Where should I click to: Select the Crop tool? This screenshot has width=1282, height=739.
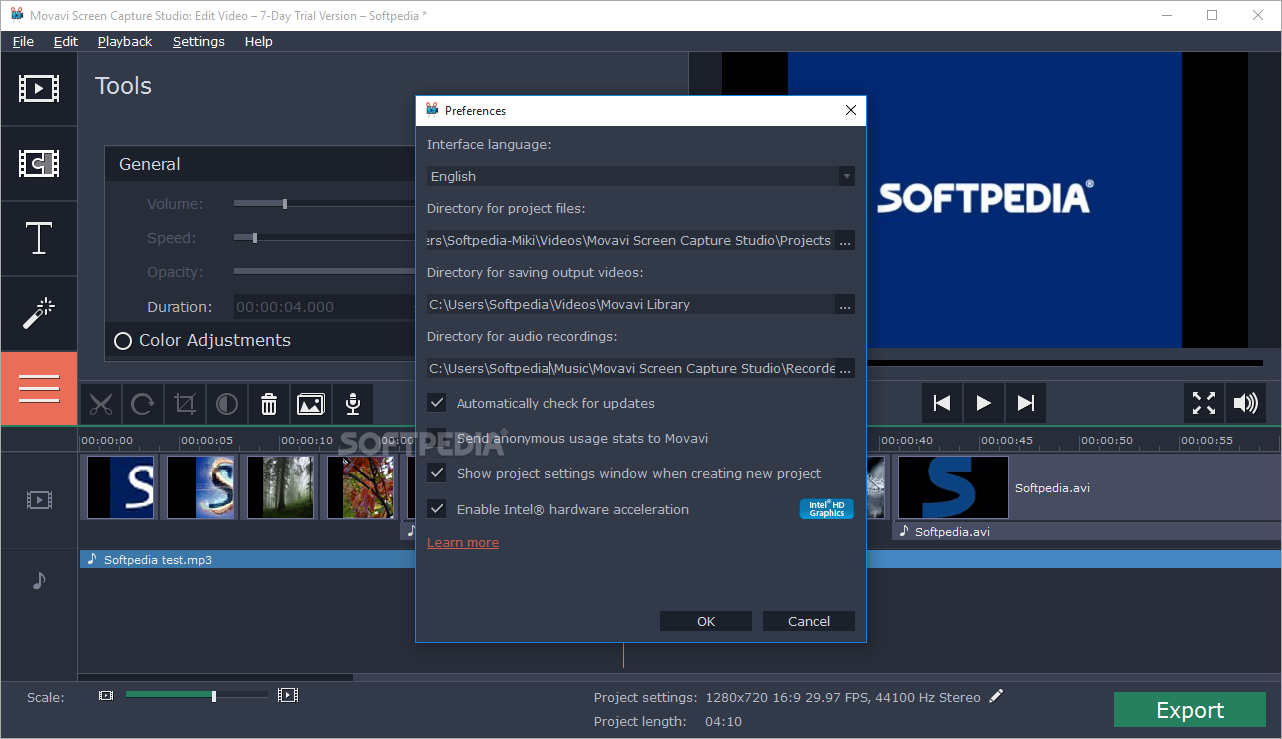[x=185, y=404]
